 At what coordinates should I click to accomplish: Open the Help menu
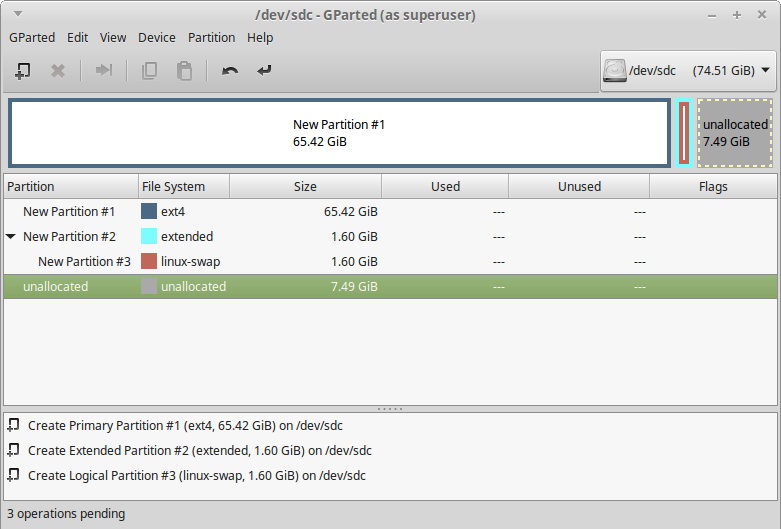pyautogui.click(x=260, y=38)
